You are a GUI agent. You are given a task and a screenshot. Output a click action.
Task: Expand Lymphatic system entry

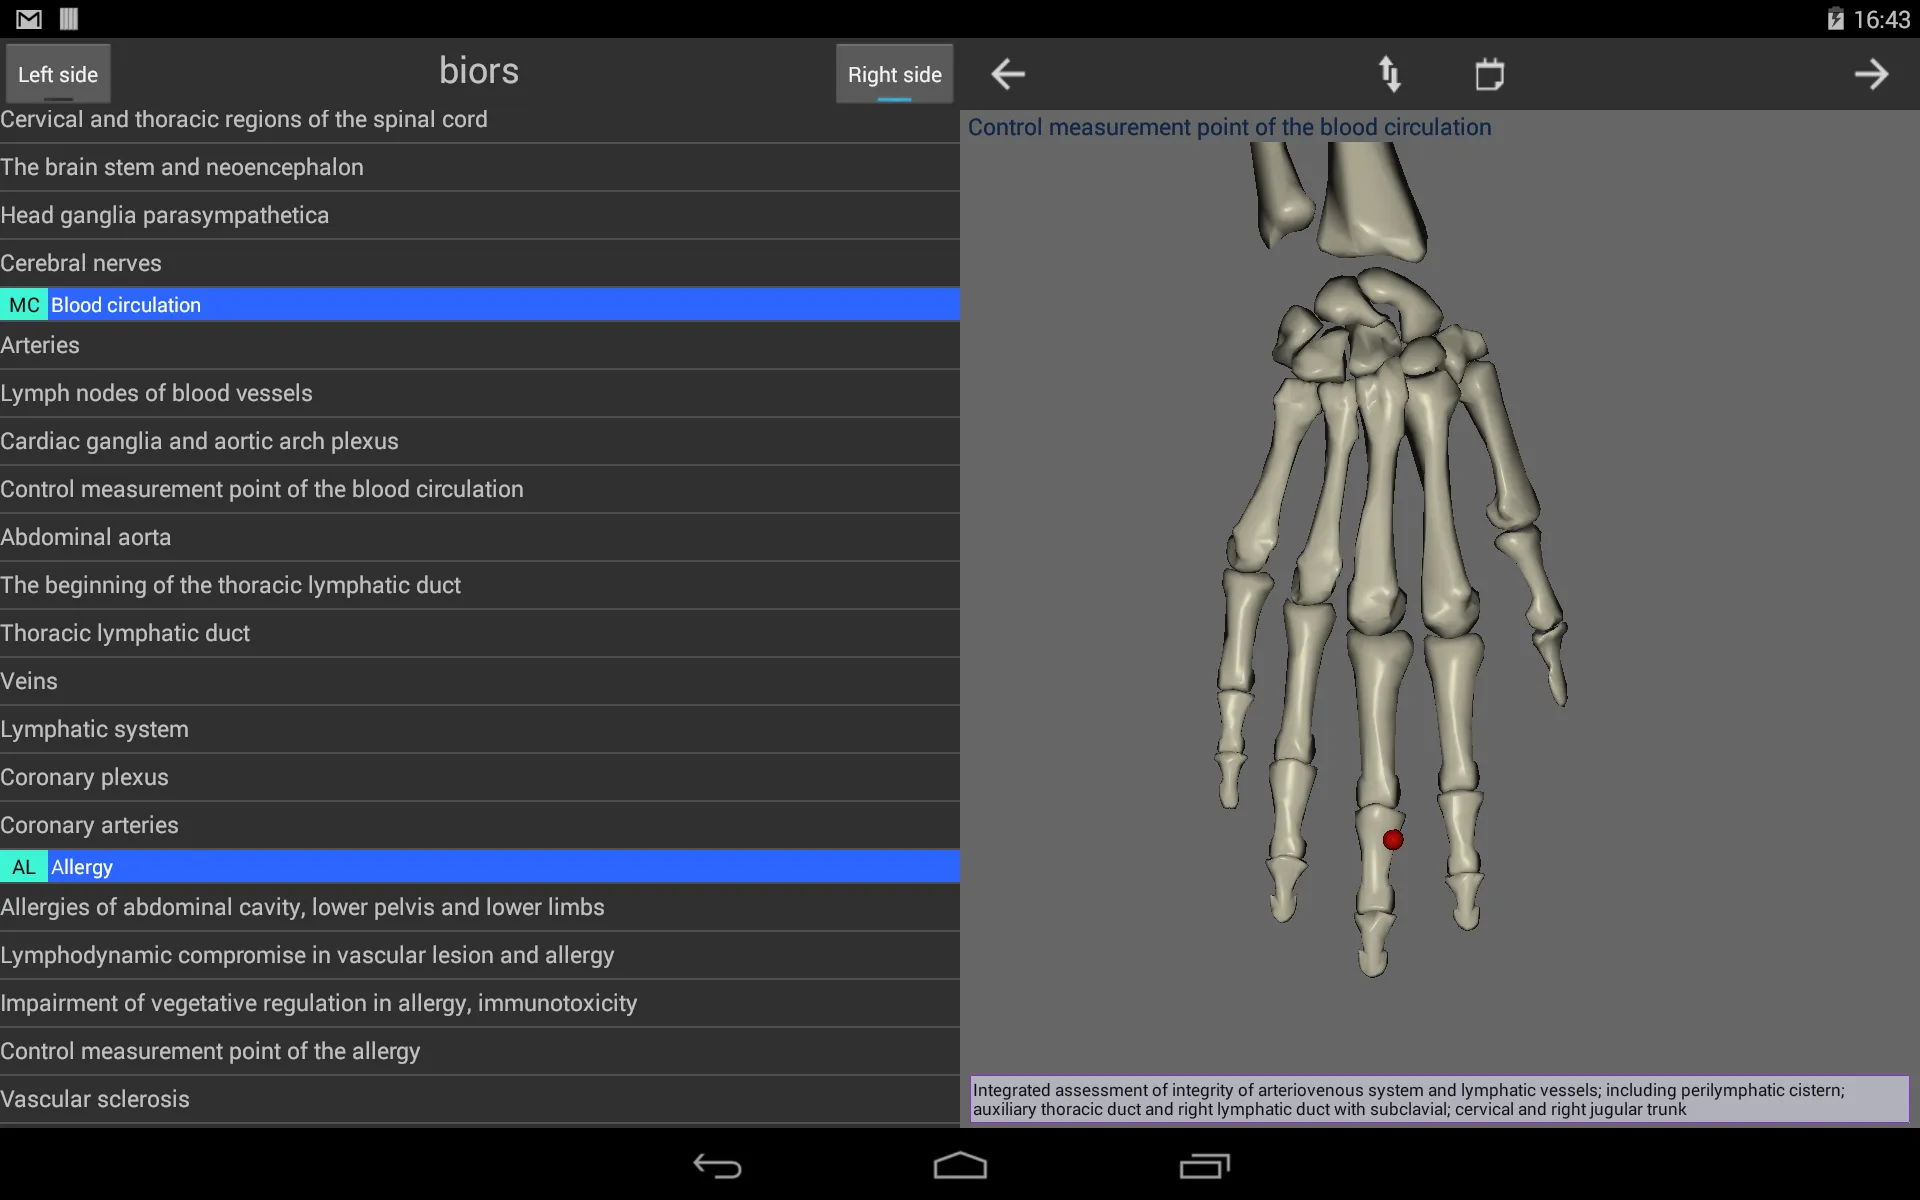[95, 729]
